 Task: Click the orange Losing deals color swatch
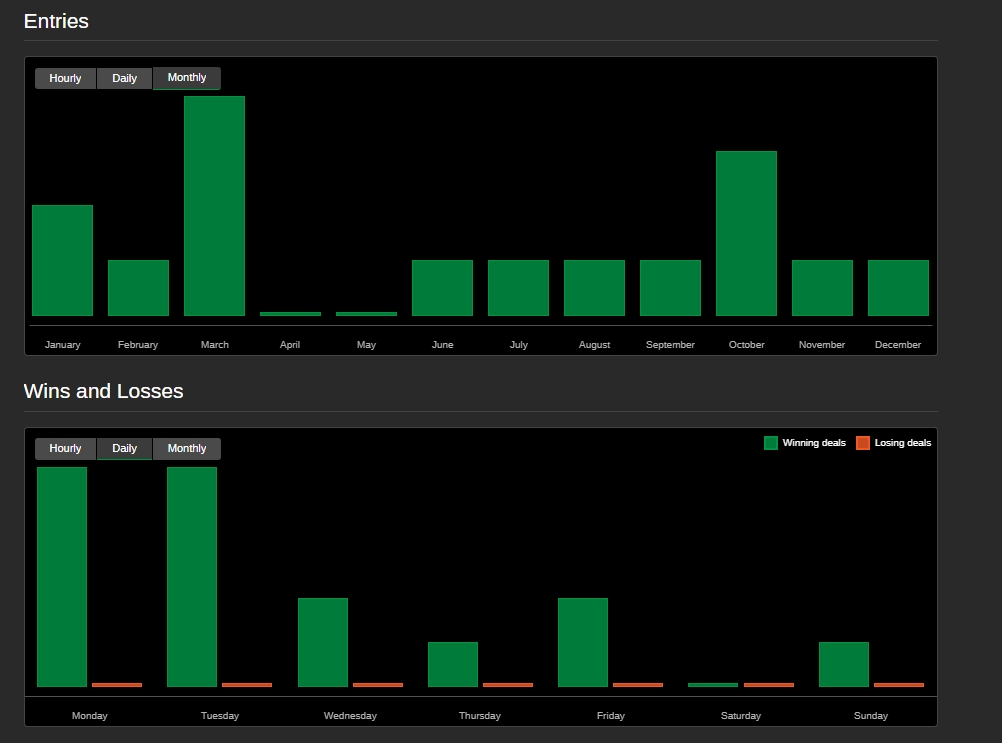point(863,443)
